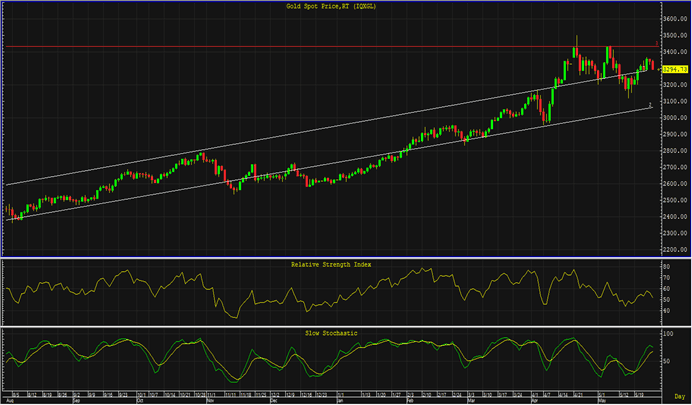Click marker 1 at the red line's end
692x405 pixels.
tap(656, 44)
